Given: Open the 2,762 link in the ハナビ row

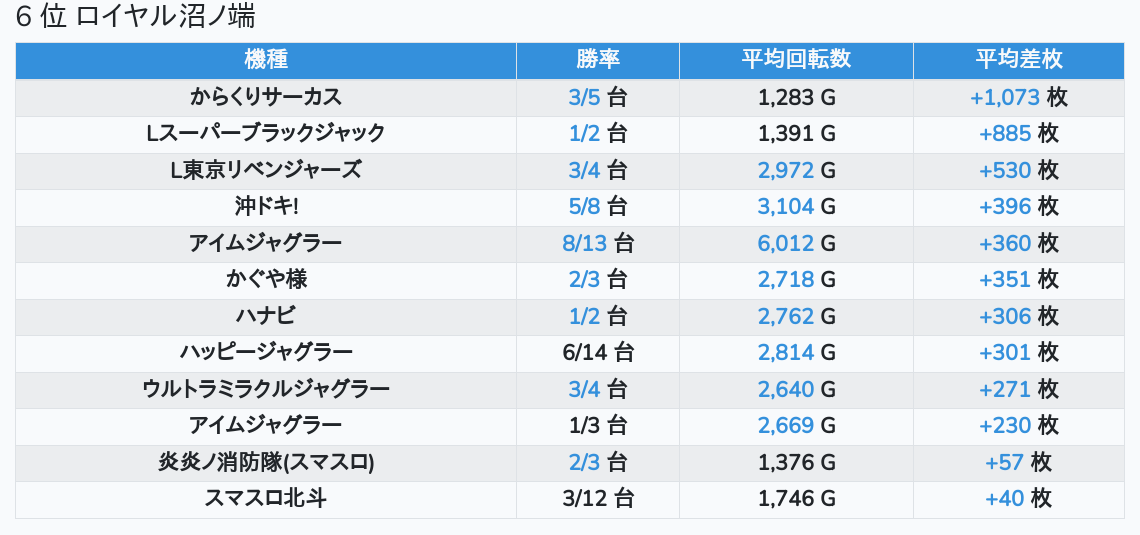Looking at the screenshot, I should click(786, 316).
